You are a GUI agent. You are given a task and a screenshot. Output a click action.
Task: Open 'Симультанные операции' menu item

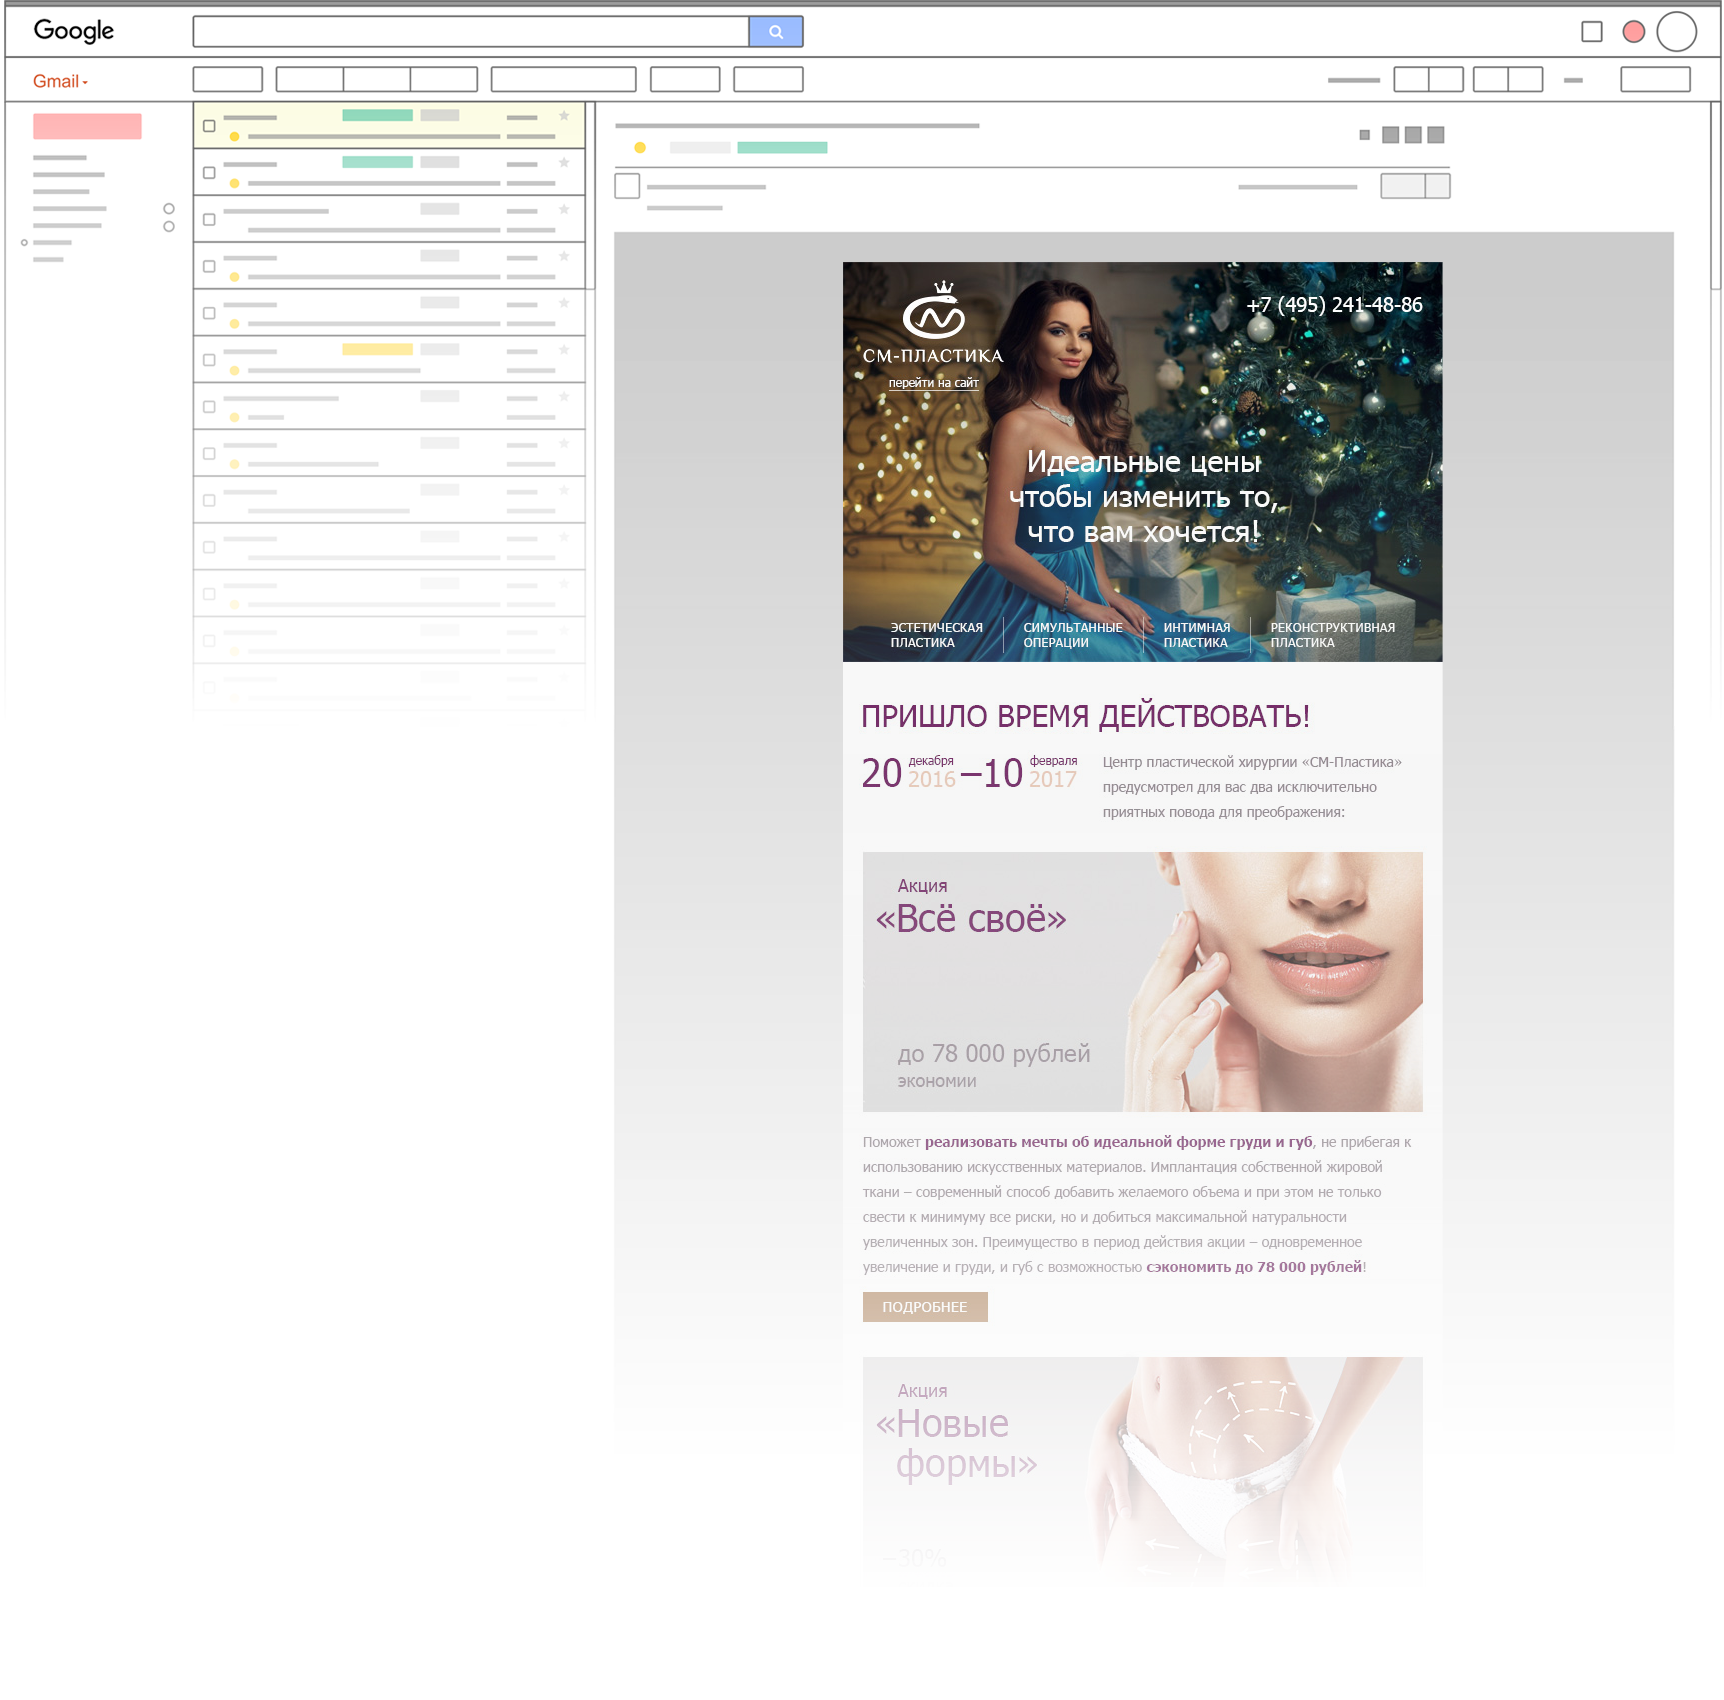tap(1072, 635)
